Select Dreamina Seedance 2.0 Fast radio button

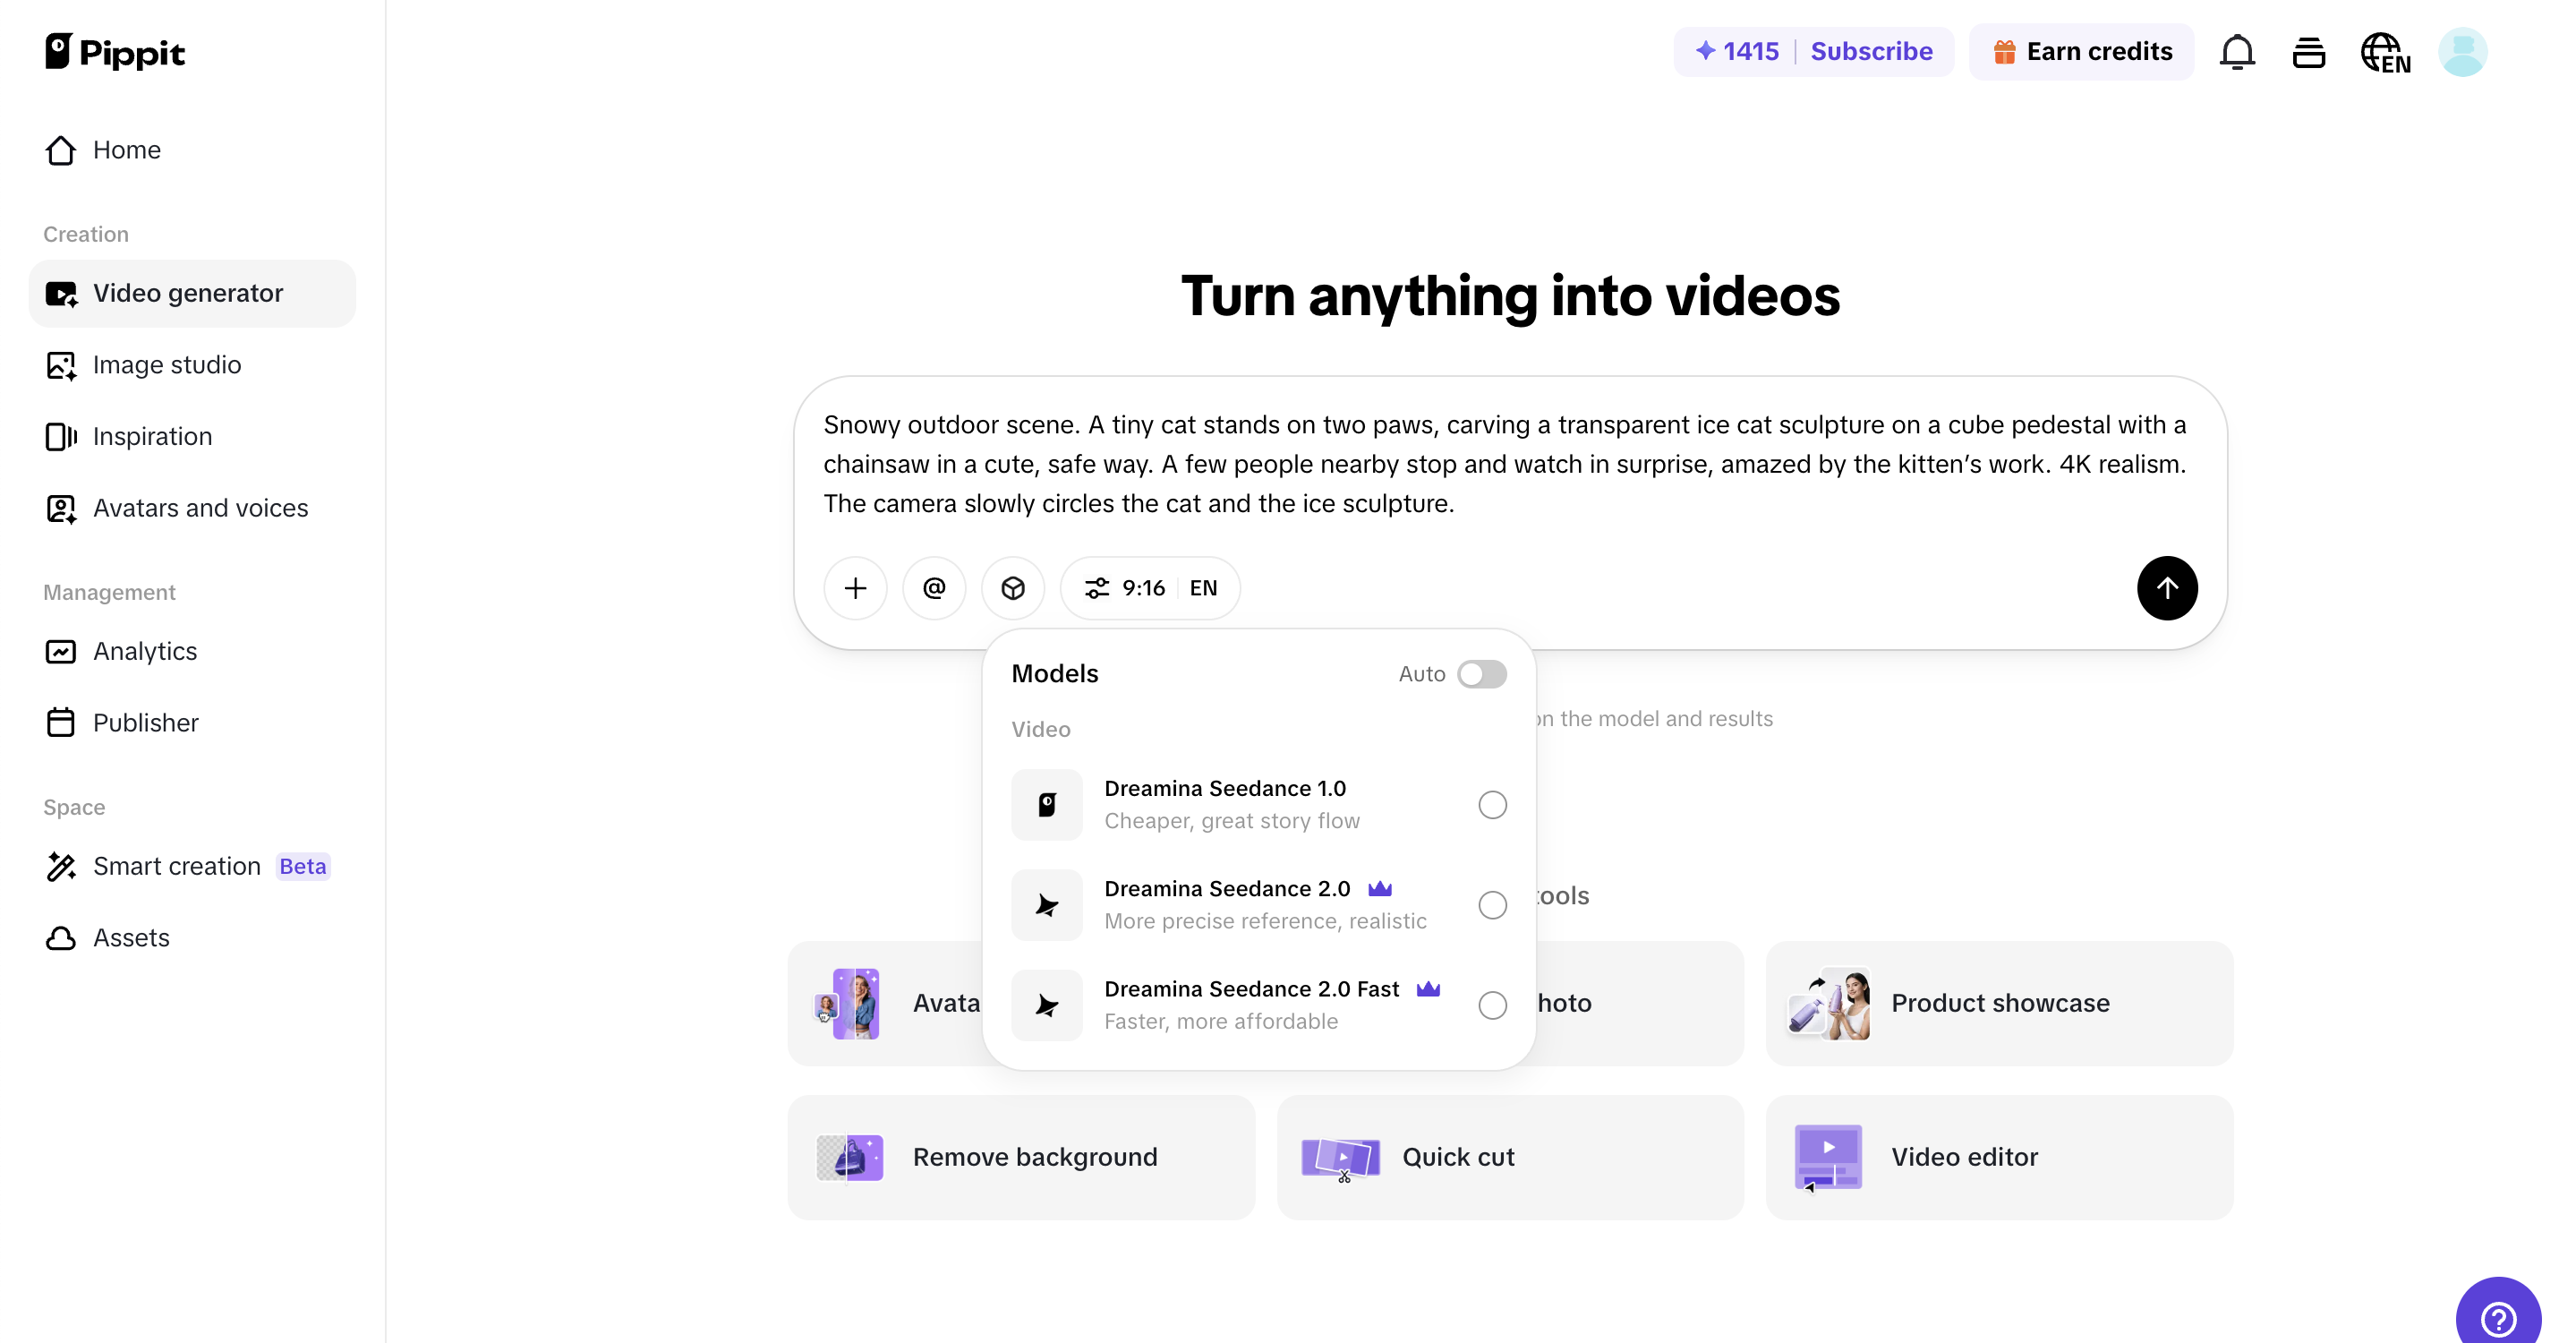click(x=1492, y=1005)
